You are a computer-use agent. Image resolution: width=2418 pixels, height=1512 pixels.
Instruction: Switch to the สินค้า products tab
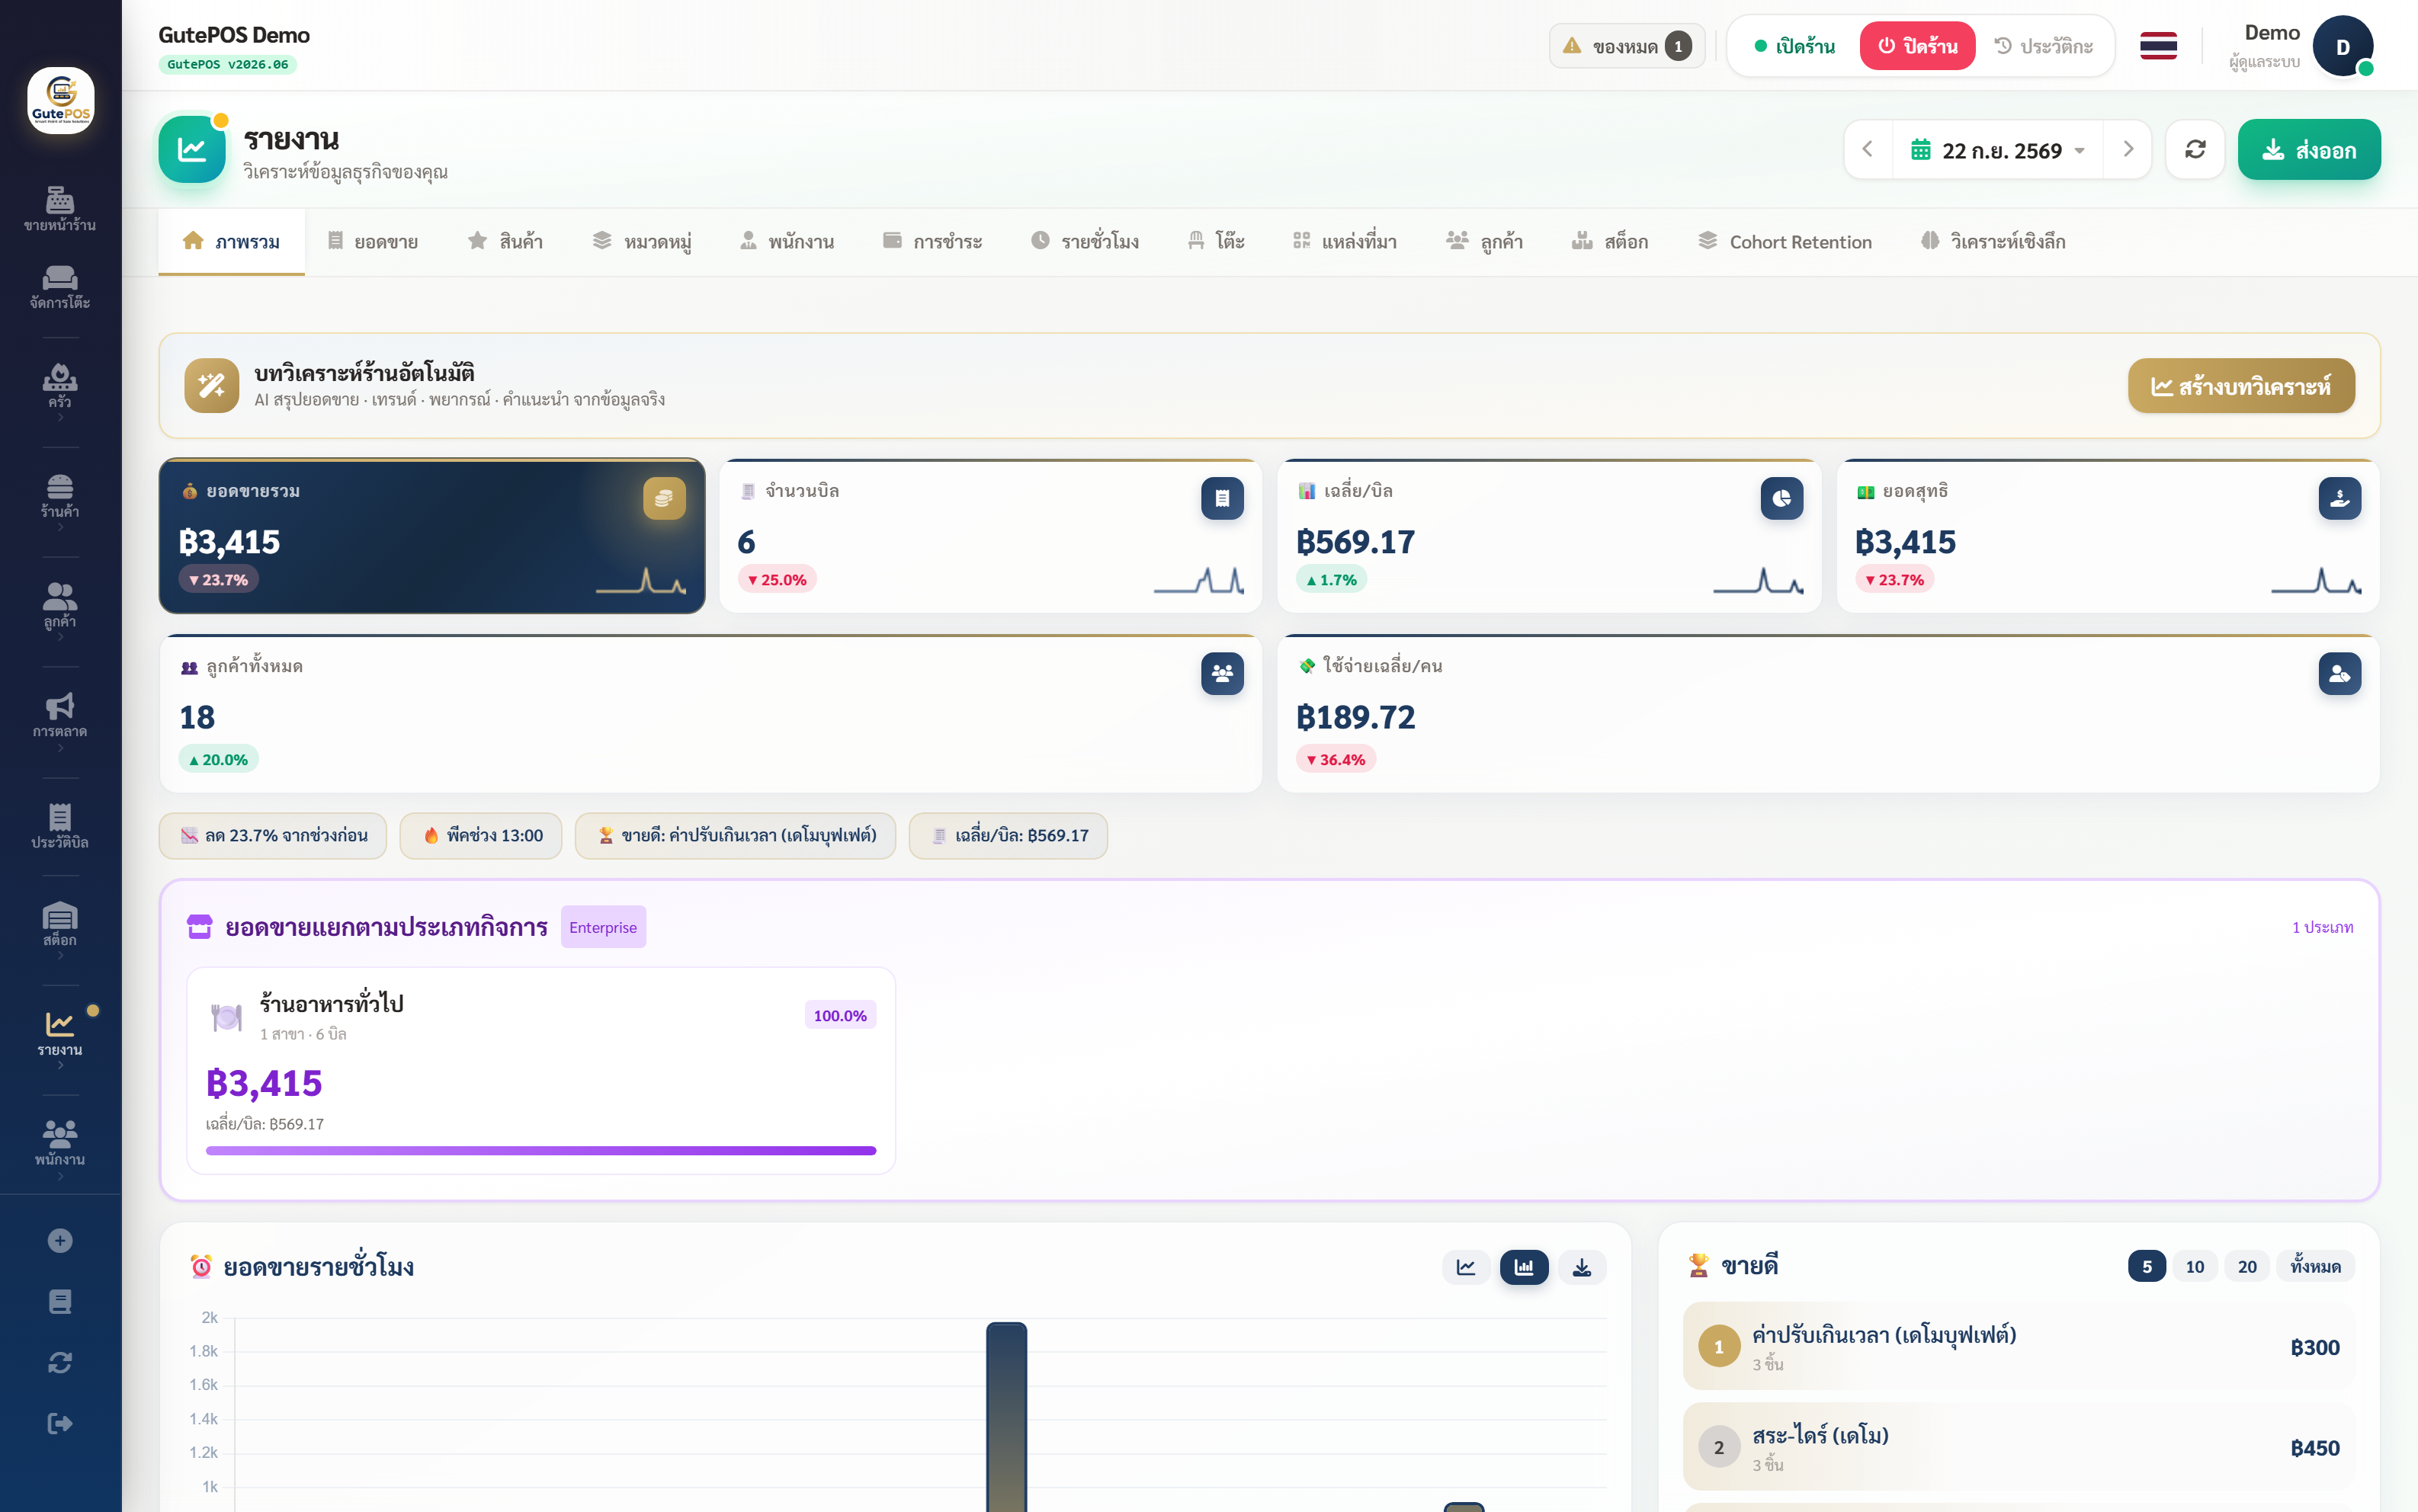point(505,241)
